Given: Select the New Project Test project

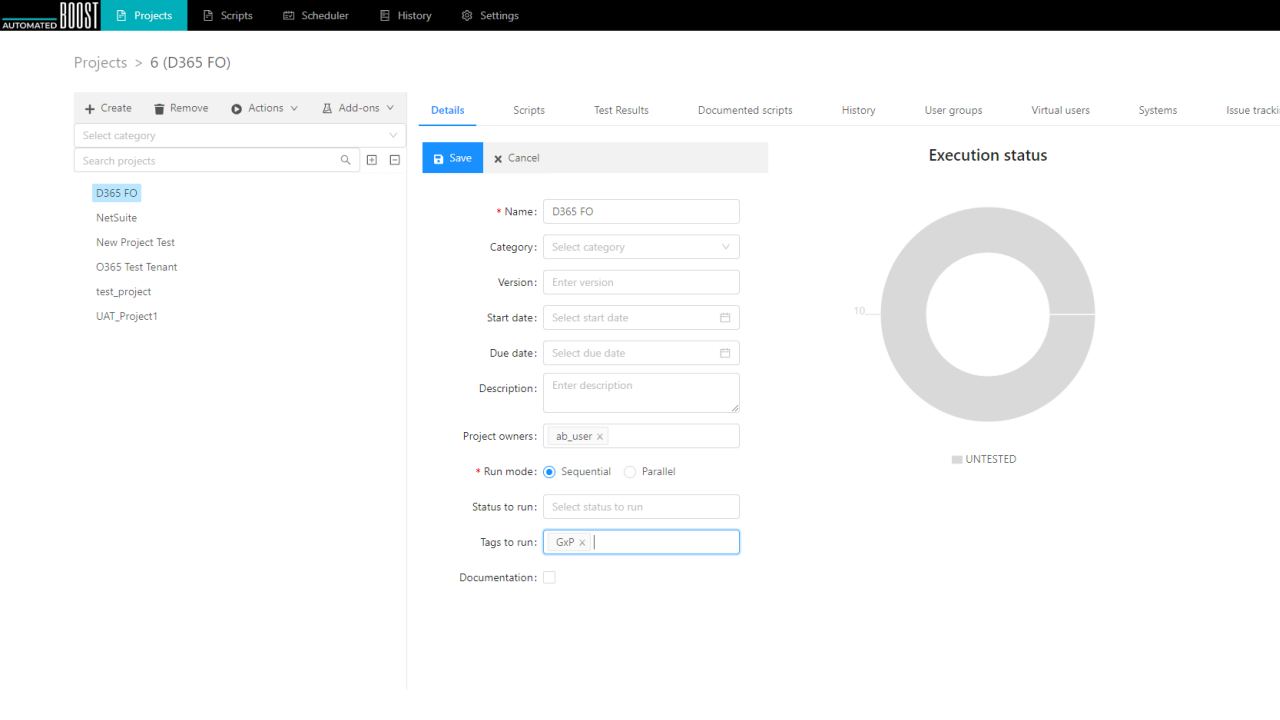Looking at the screenshot, I should coord(135,242).
